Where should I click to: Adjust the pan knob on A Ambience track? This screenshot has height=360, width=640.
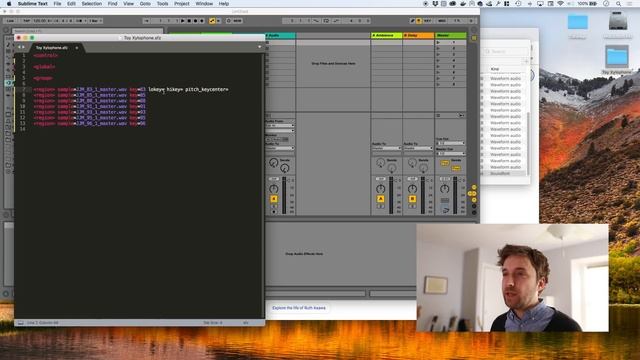click(x=380, y=189)
